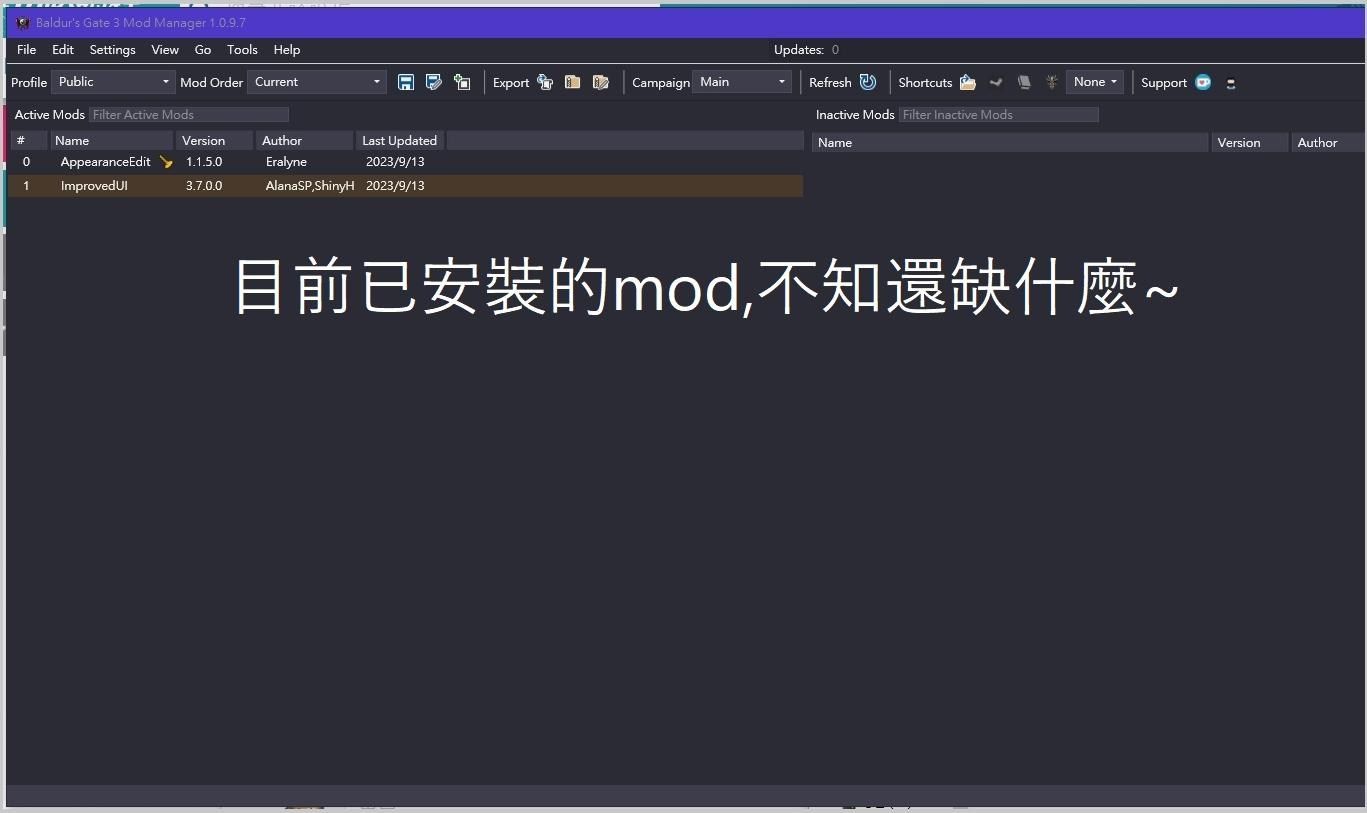
Task: Click first icon after Export label
Action: coord(545,82)
